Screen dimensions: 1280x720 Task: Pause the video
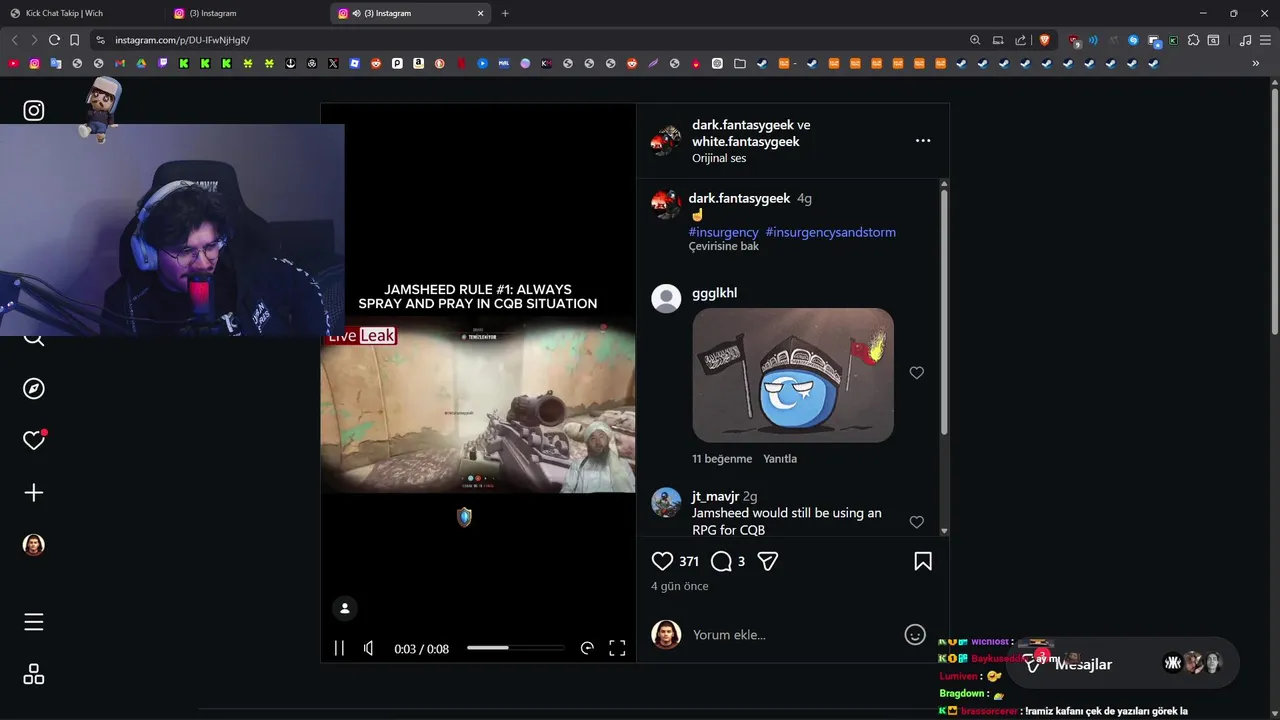click(x=339, y=648)
